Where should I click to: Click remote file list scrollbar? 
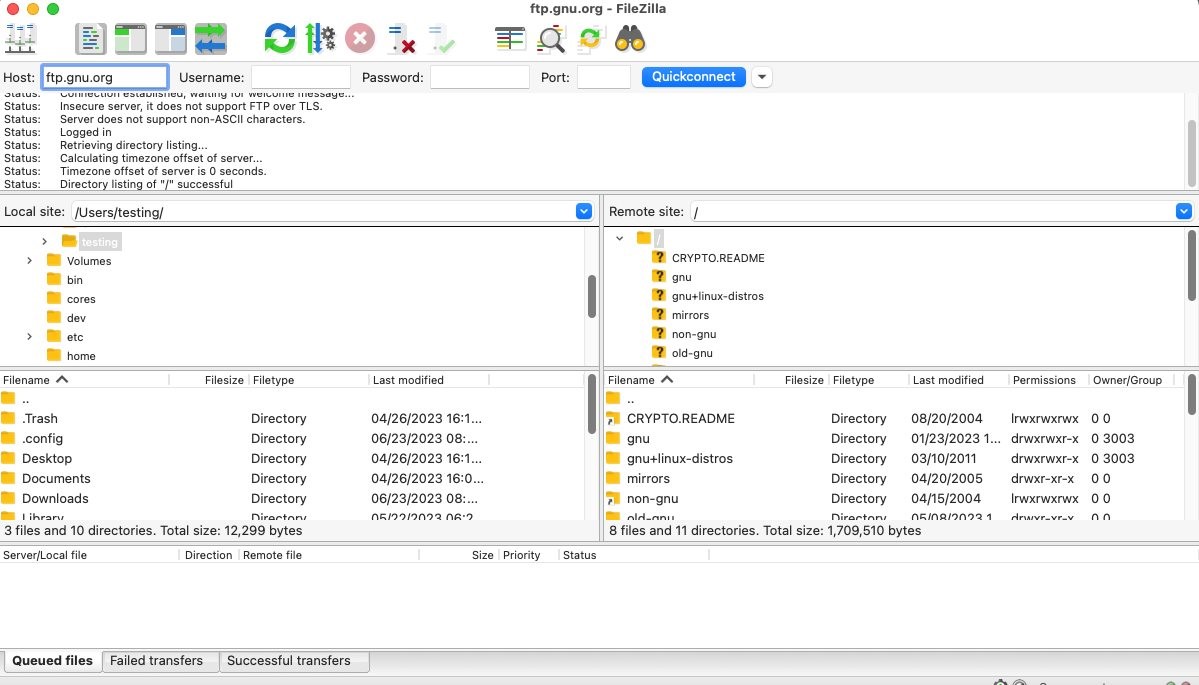pyautogui.click(x=1191, y=394)
